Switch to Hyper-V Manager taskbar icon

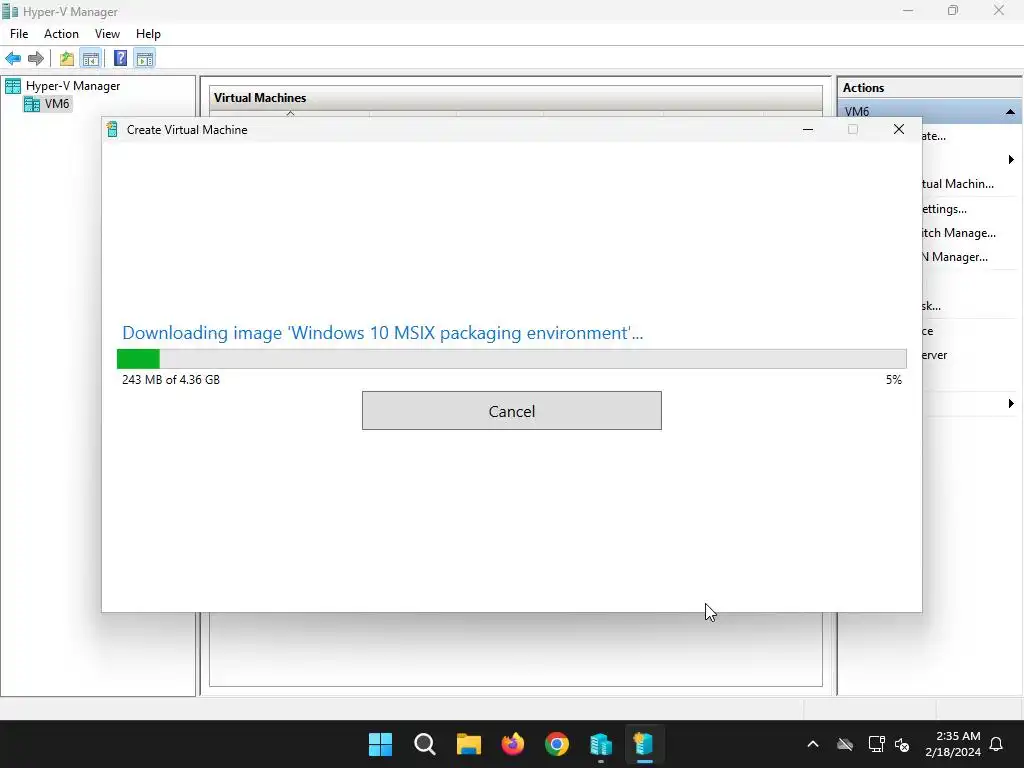coord(600,744)
